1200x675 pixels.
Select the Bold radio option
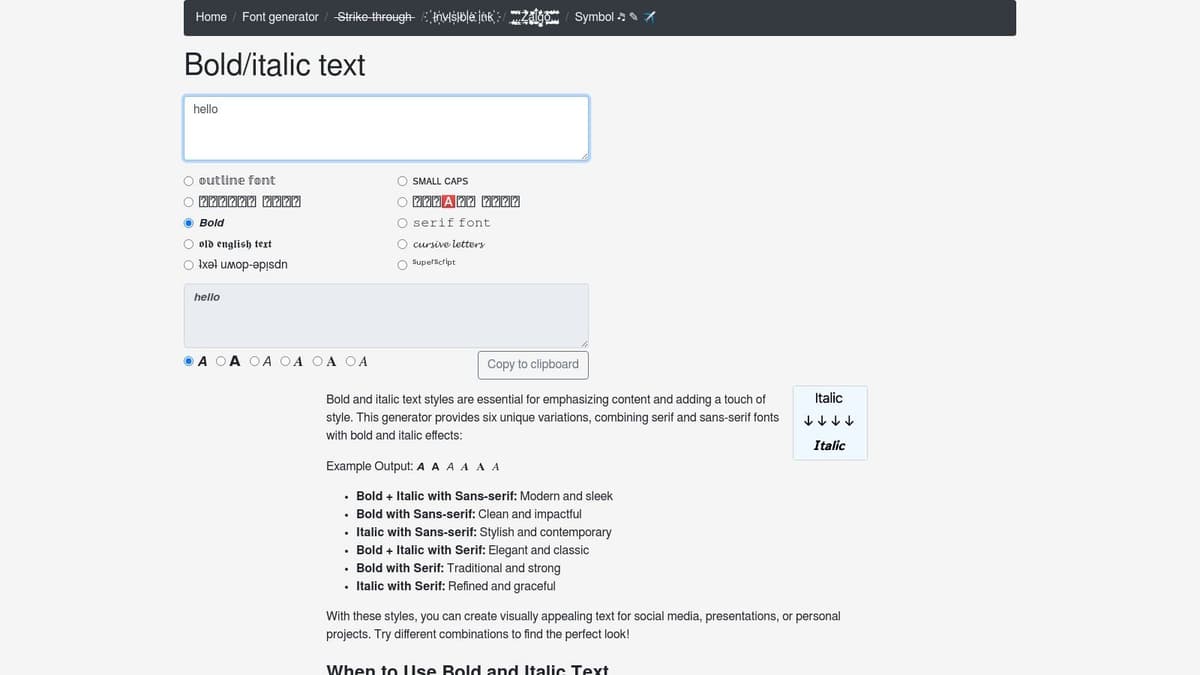coord(189,223)
